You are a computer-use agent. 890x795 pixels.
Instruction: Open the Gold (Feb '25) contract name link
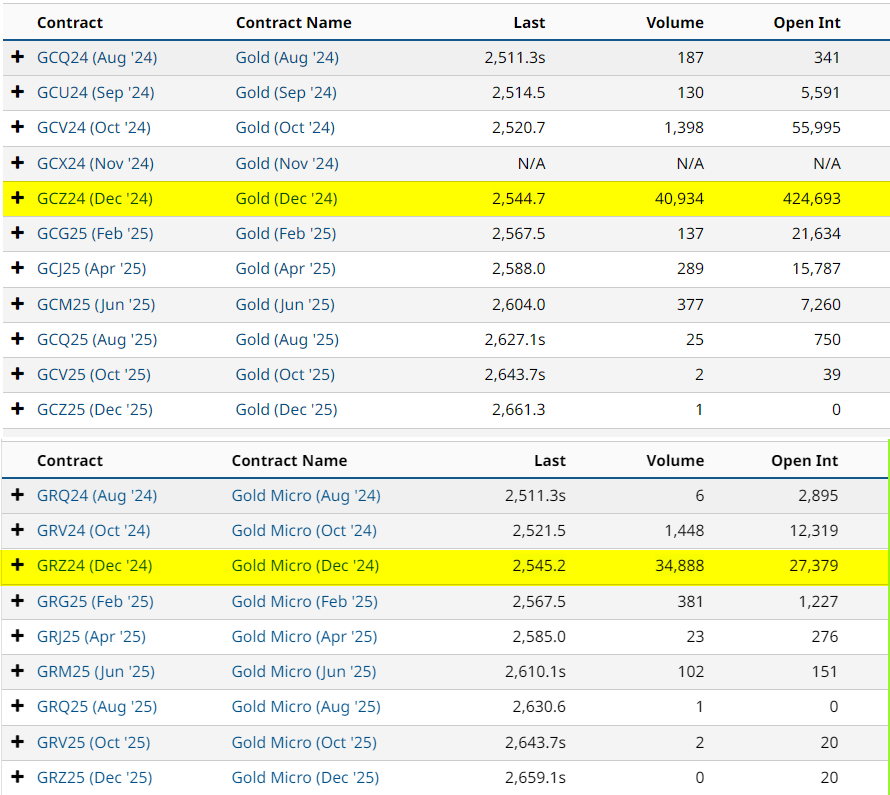[x=286, y=233]
